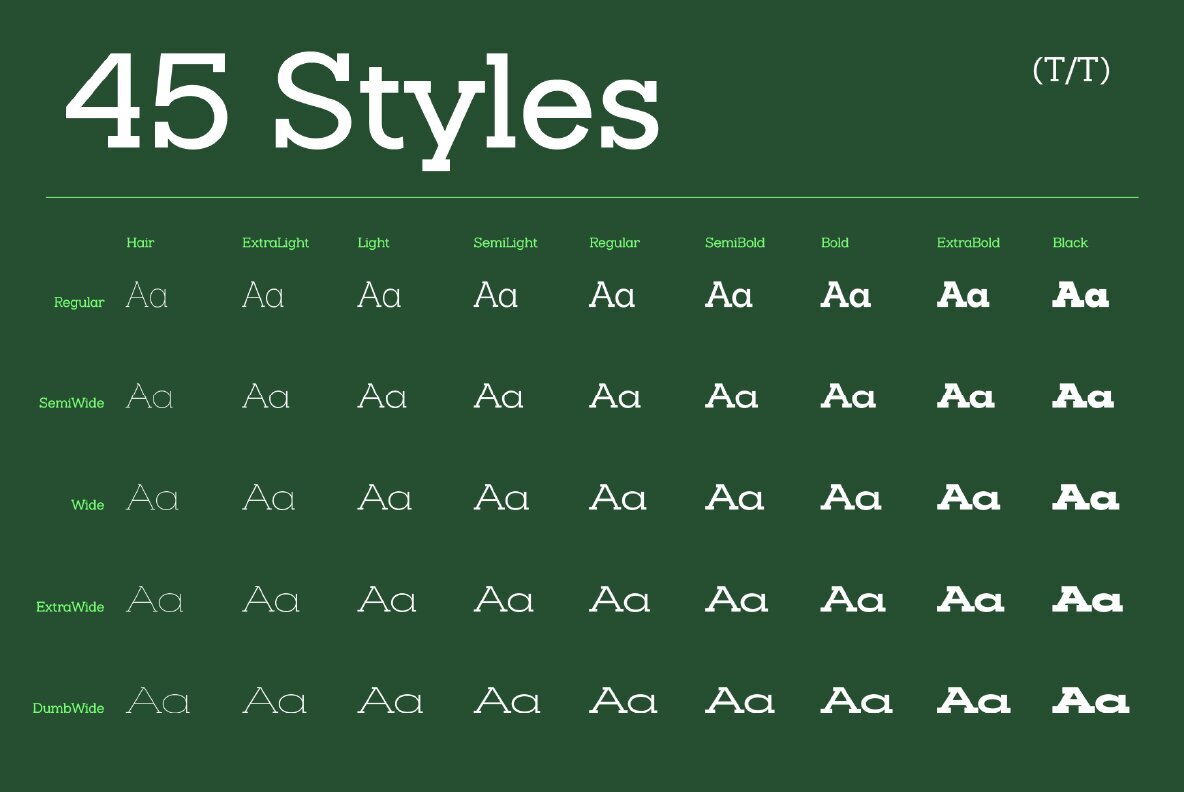Select the ExtraWide SemiLight Aa sample
This screenshot has height=792, width=1184.
[504, 600]
